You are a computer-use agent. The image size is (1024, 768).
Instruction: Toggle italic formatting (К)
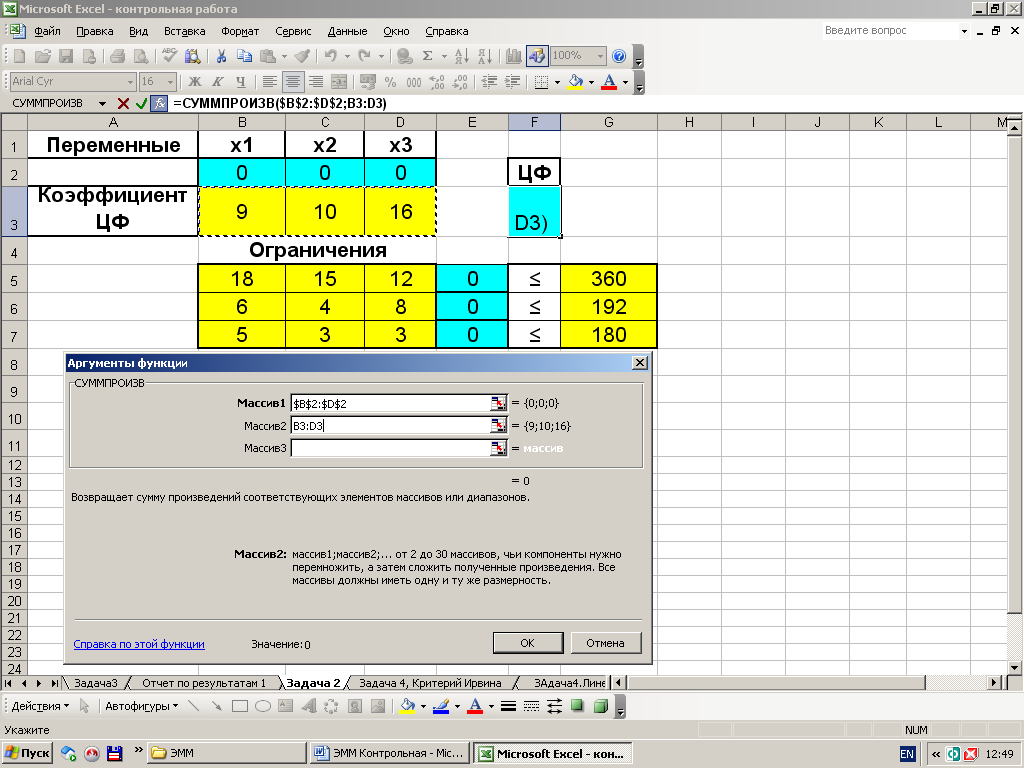[217, 82]
